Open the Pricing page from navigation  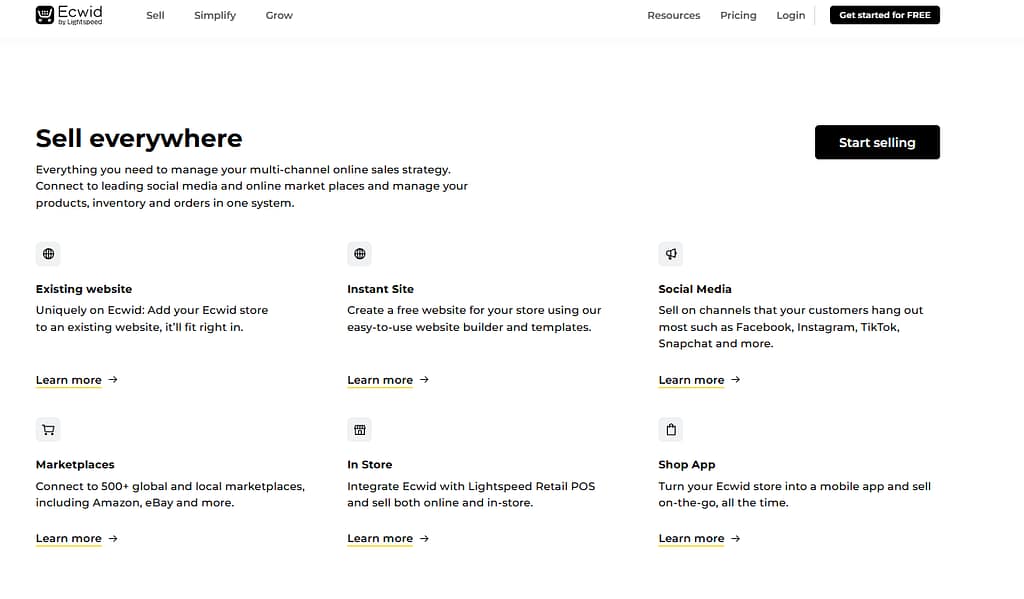coord(738,15)
